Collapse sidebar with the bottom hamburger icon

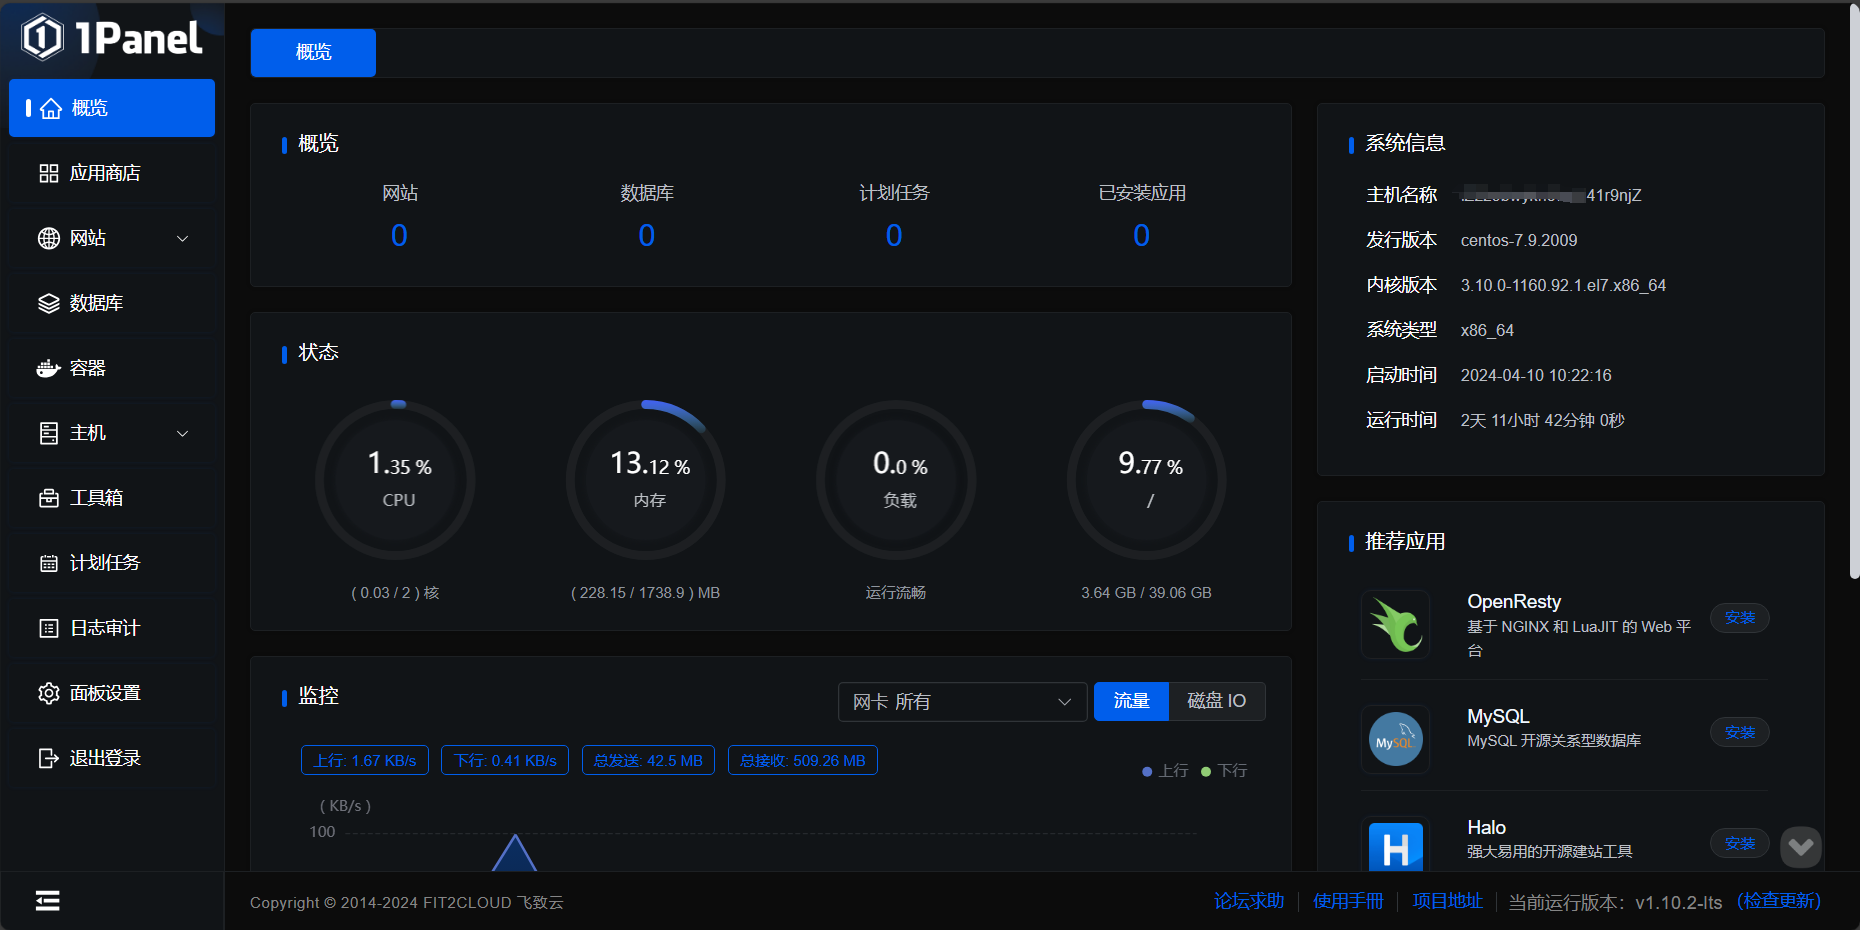47,901
